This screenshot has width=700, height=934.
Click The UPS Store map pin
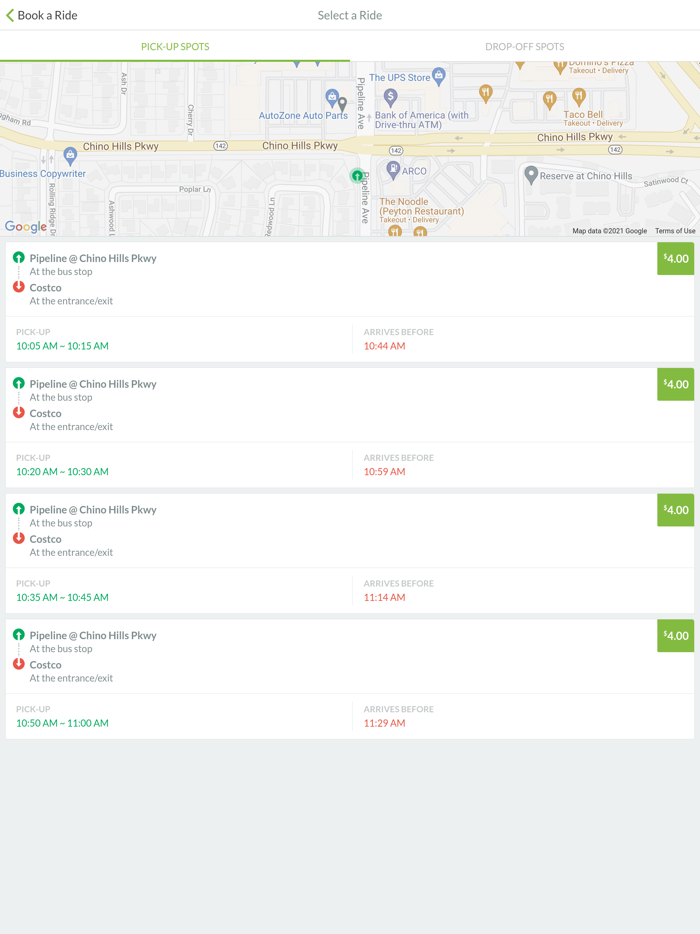click(x=439, y=76)
